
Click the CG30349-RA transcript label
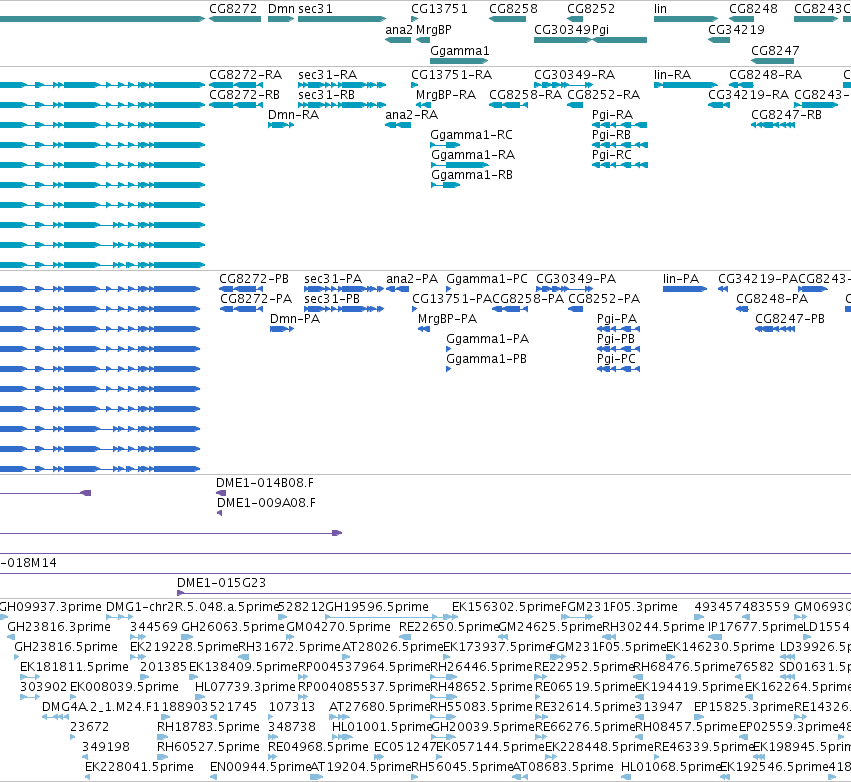(574, 75)
